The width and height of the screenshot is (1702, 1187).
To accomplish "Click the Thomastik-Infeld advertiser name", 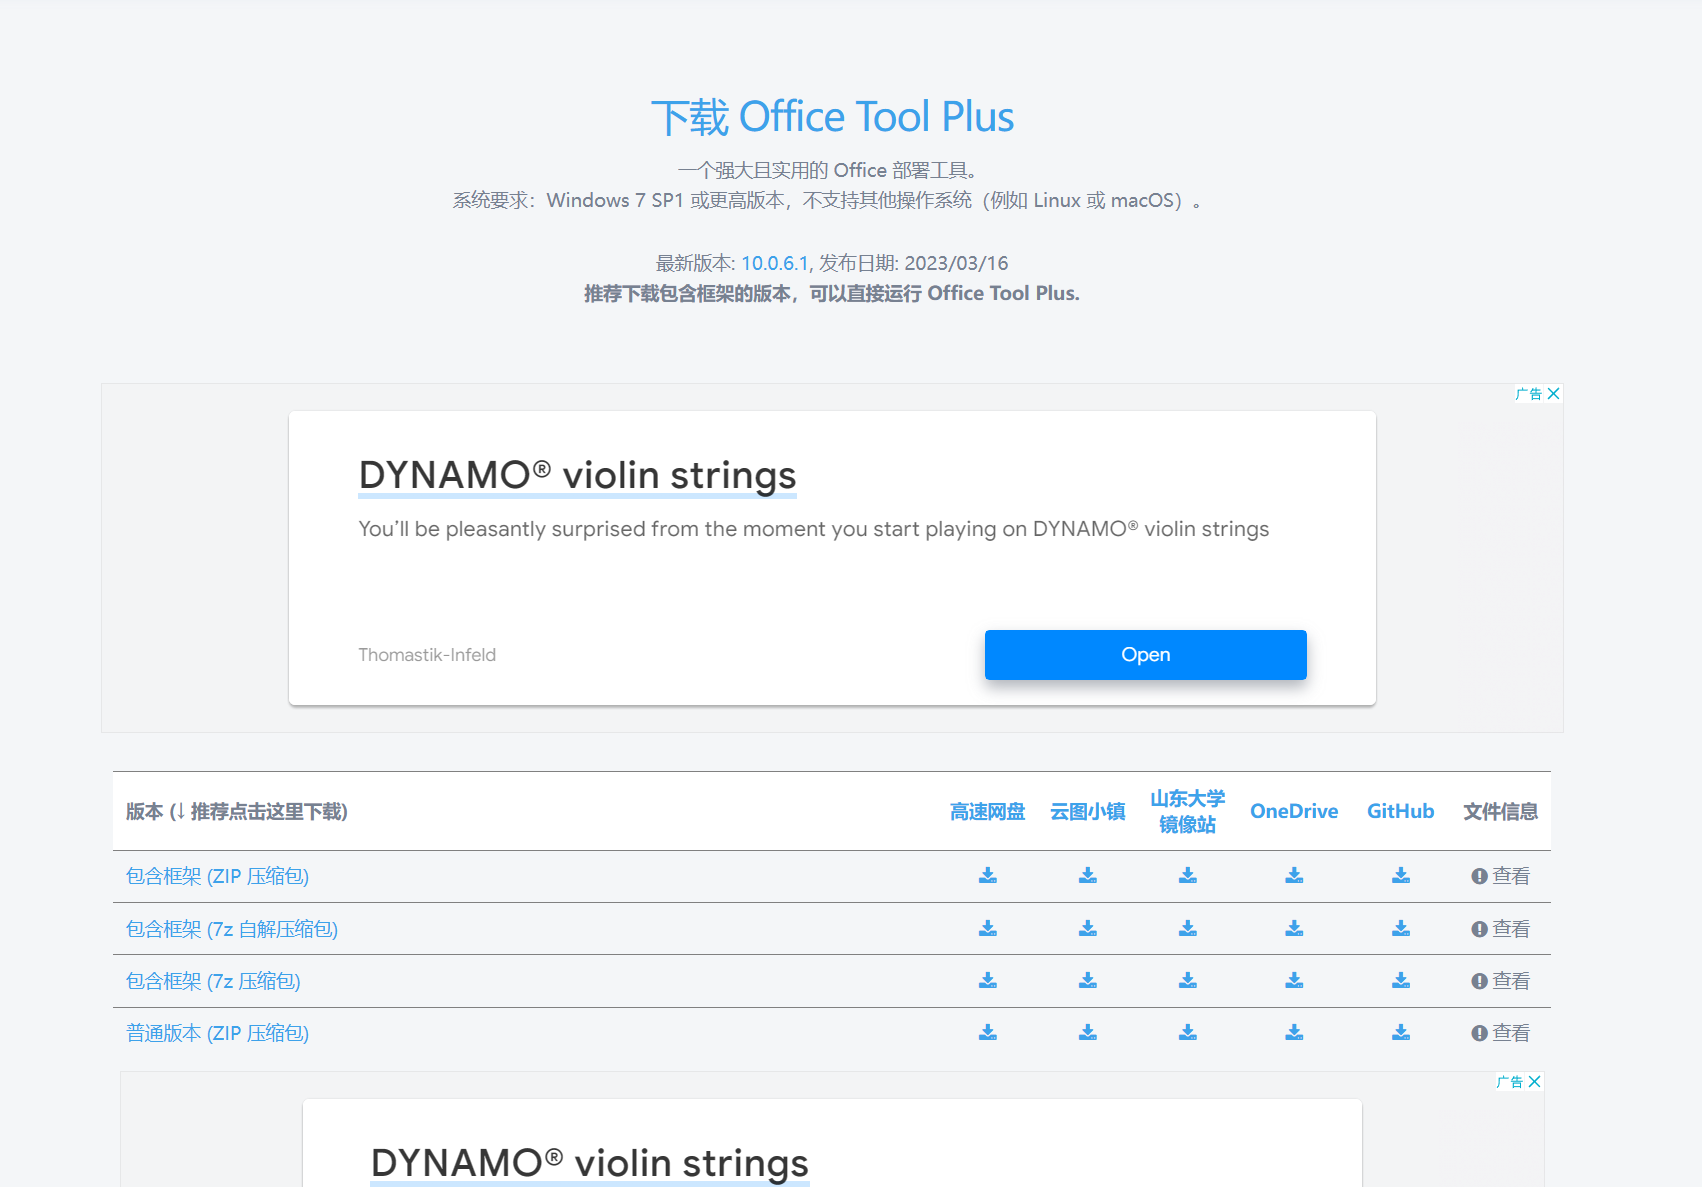I will 427,655.
